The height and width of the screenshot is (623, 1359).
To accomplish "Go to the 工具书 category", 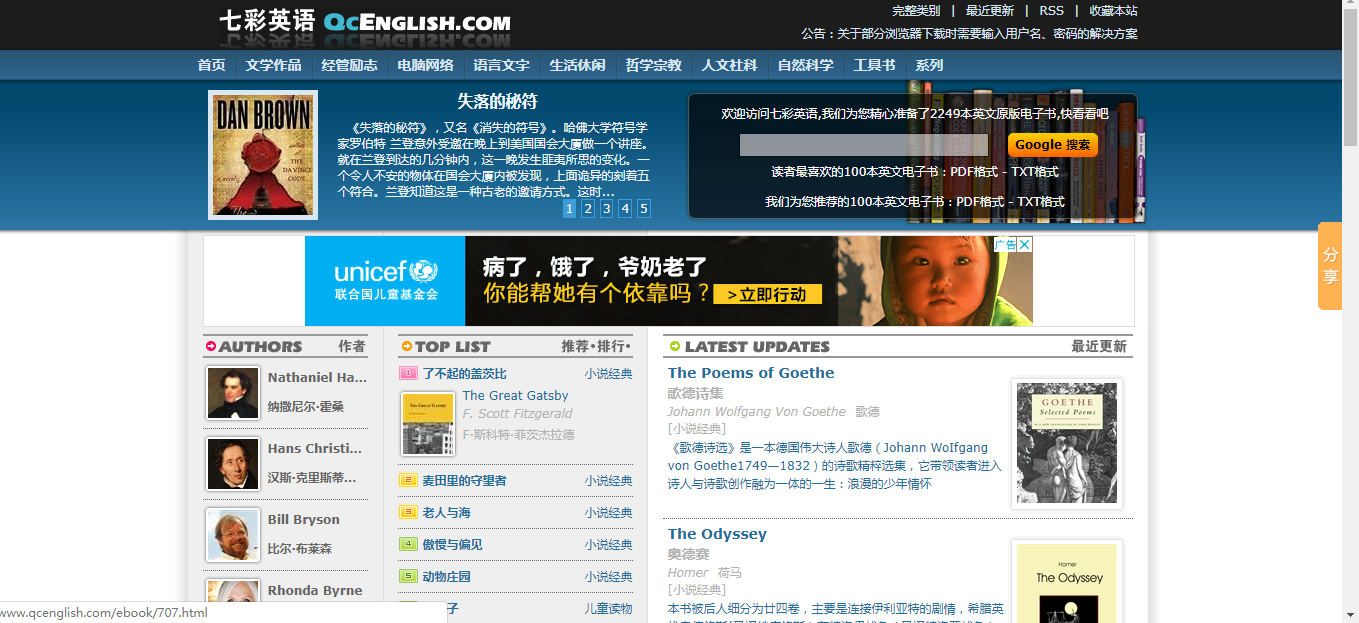I will coord(875,65).
